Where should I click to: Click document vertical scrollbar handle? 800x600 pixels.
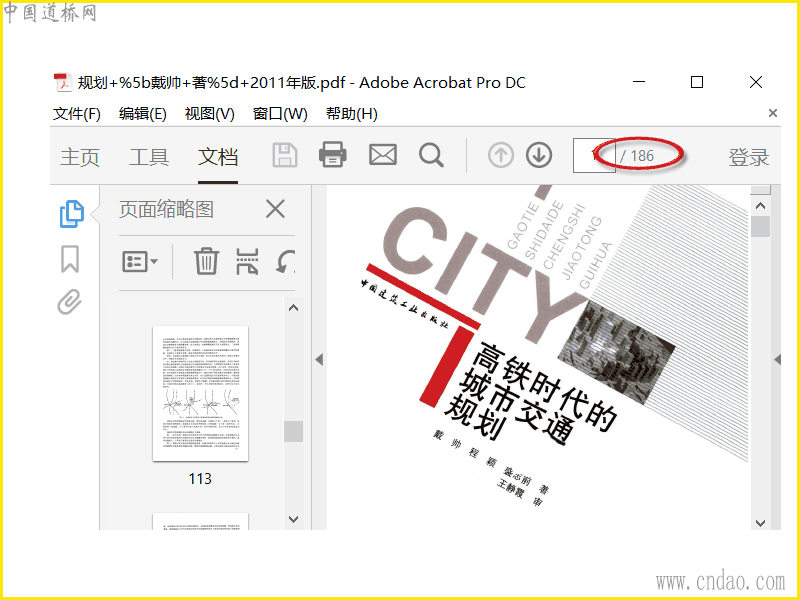coord(760,226)
